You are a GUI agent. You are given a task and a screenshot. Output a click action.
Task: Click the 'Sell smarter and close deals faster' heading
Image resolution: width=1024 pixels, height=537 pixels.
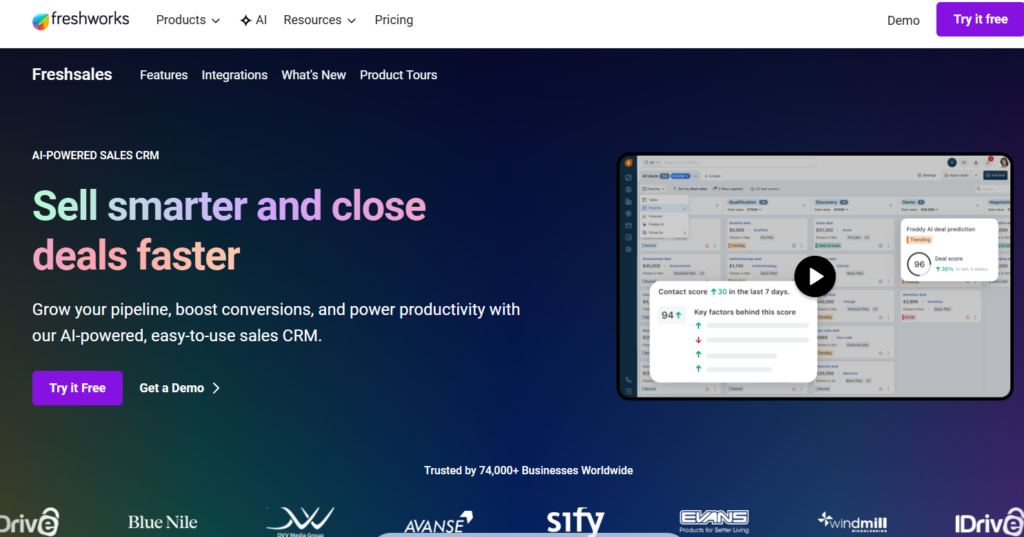pyautogui.click(x=229, y=231)
